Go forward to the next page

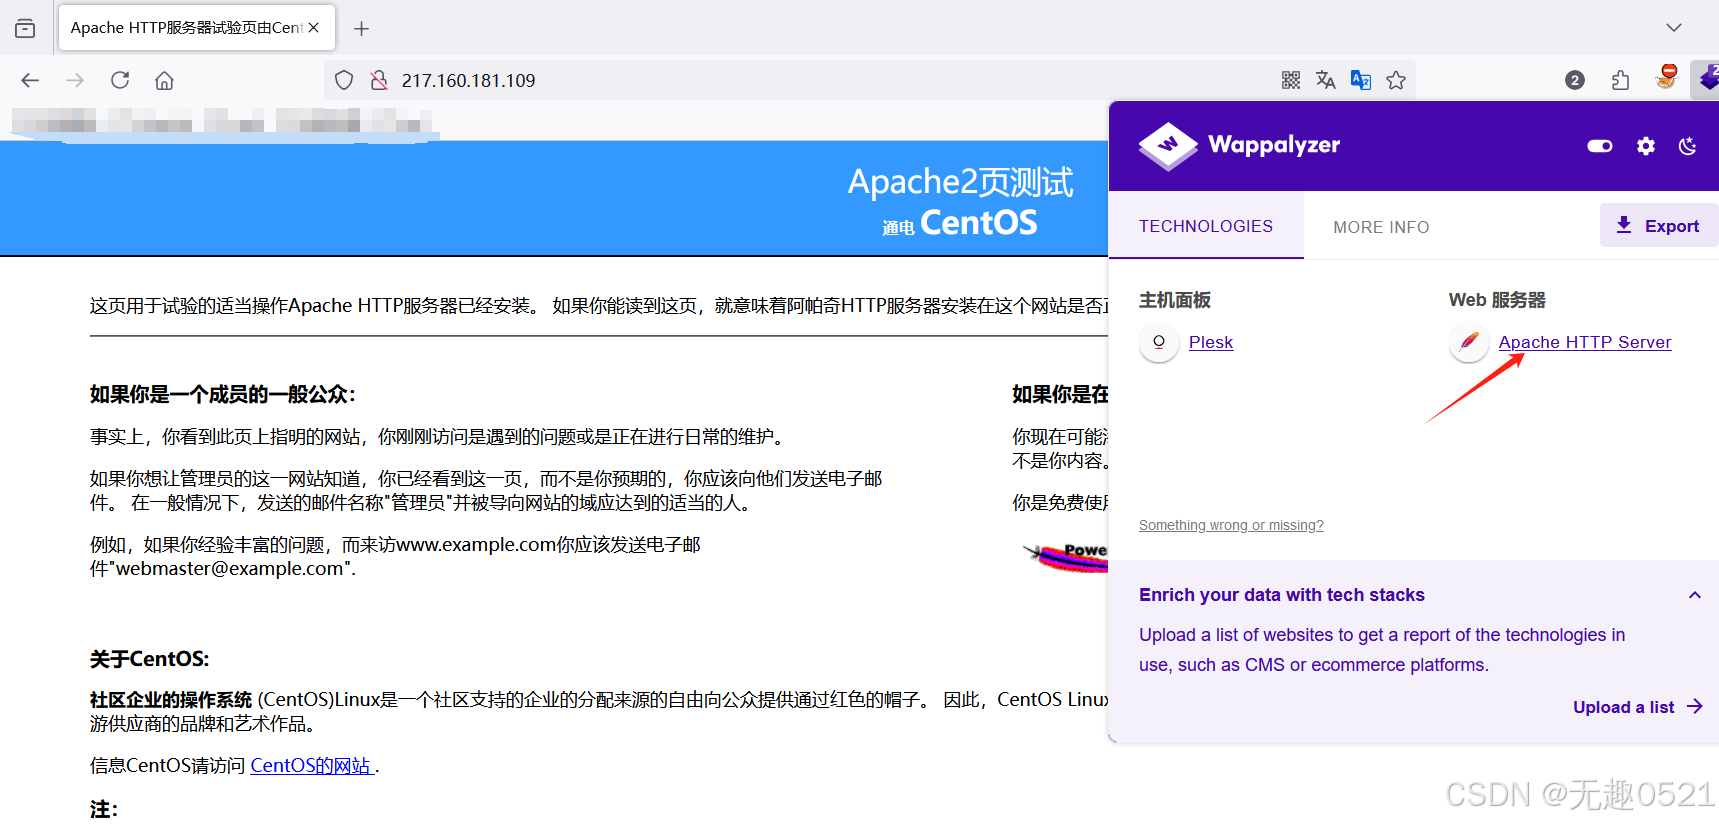pyautogui.click(x=75, y=80)
